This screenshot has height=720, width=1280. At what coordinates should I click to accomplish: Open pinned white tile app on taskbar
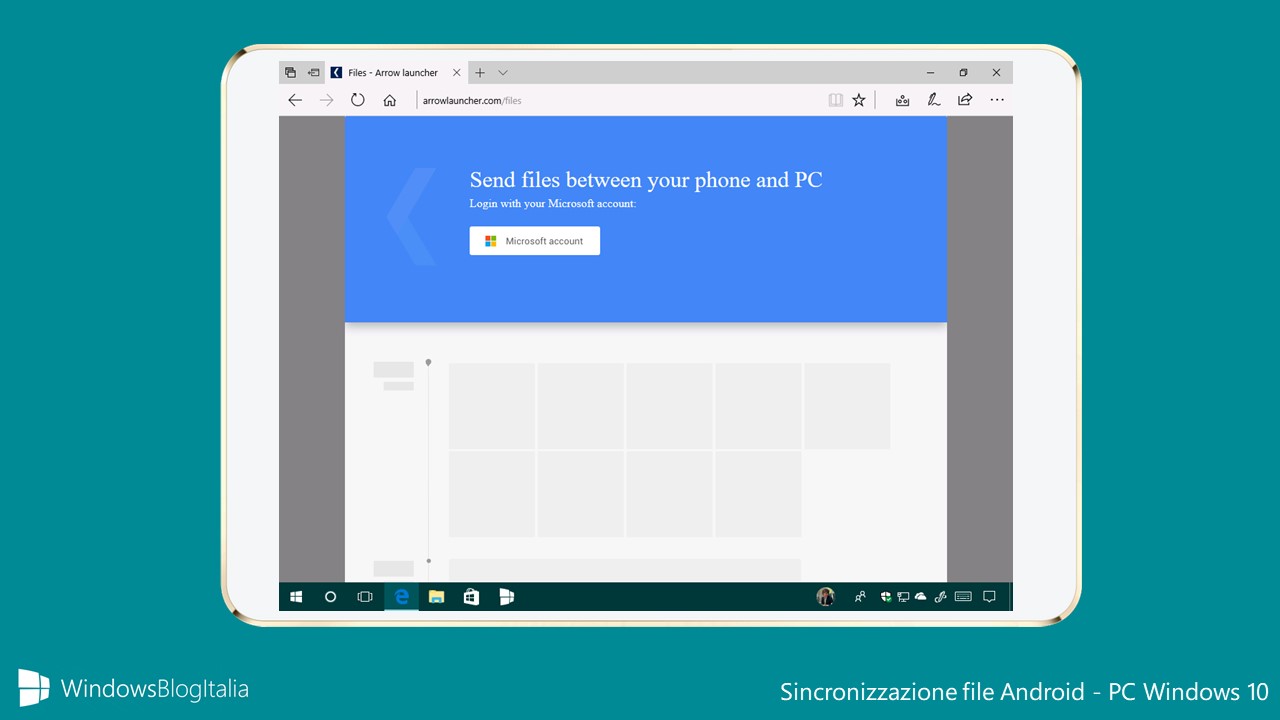[x=507, y=597]
